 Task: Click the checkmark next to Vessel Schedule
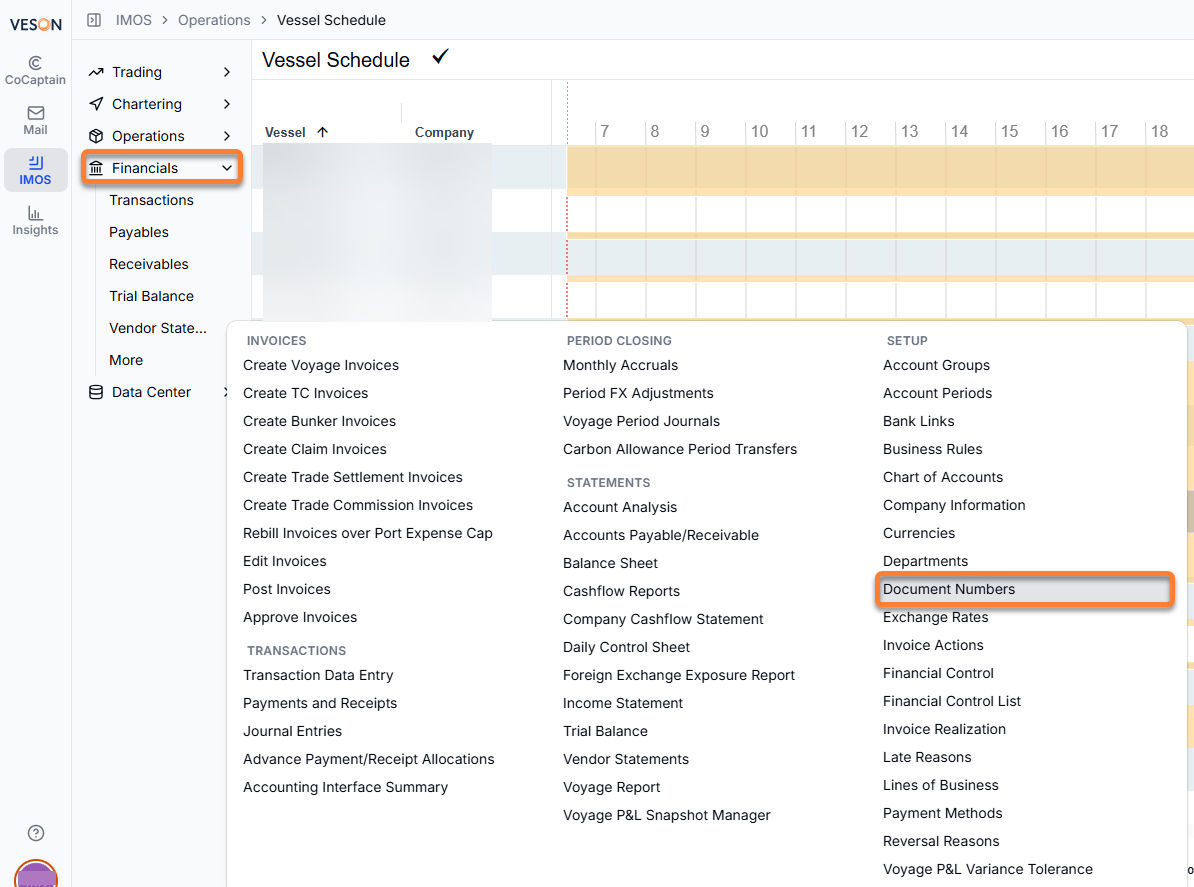pos(440,57)
